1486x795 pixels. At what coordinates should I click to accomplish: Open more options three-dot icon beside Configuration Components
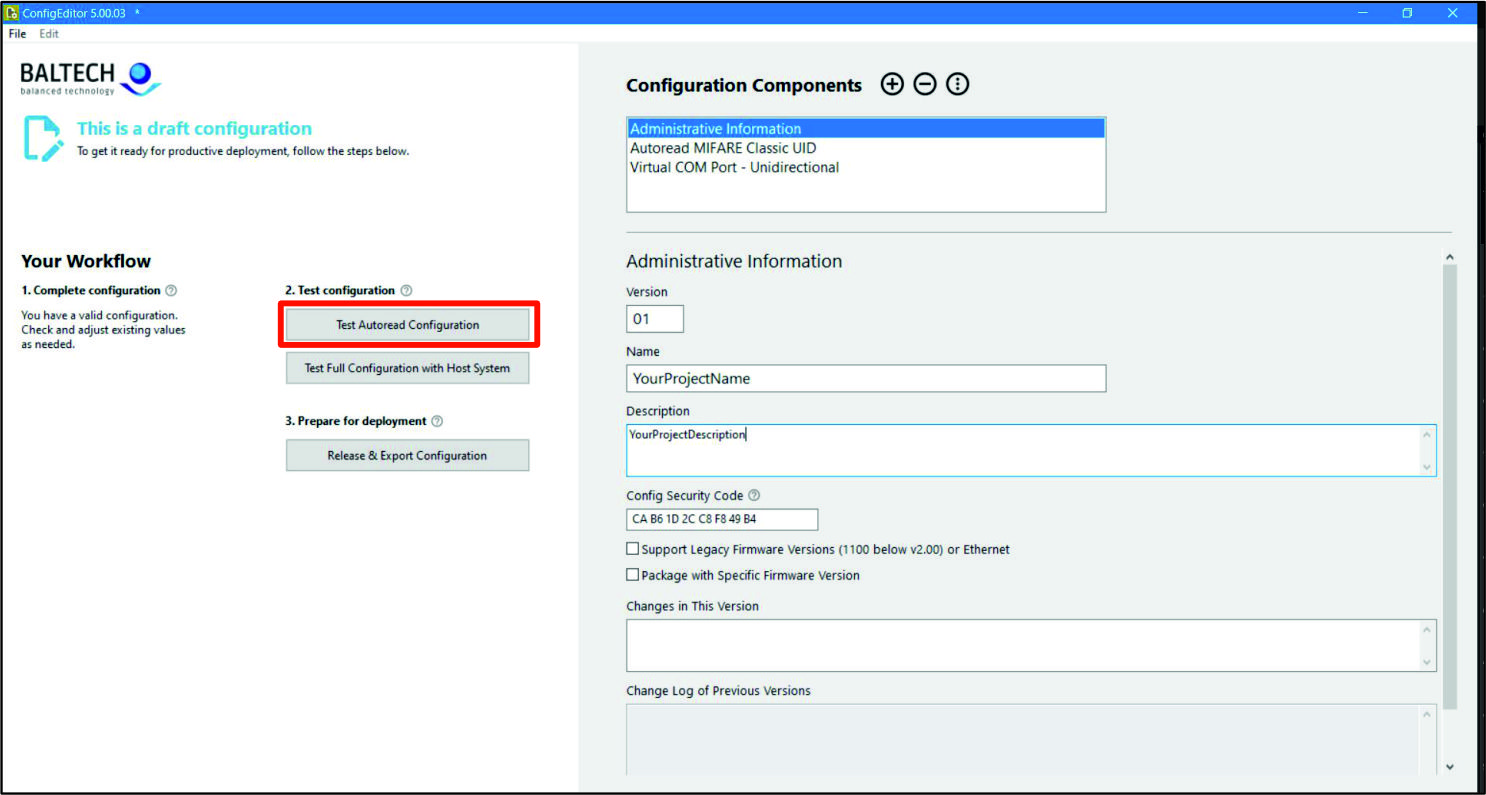[958, 85]
